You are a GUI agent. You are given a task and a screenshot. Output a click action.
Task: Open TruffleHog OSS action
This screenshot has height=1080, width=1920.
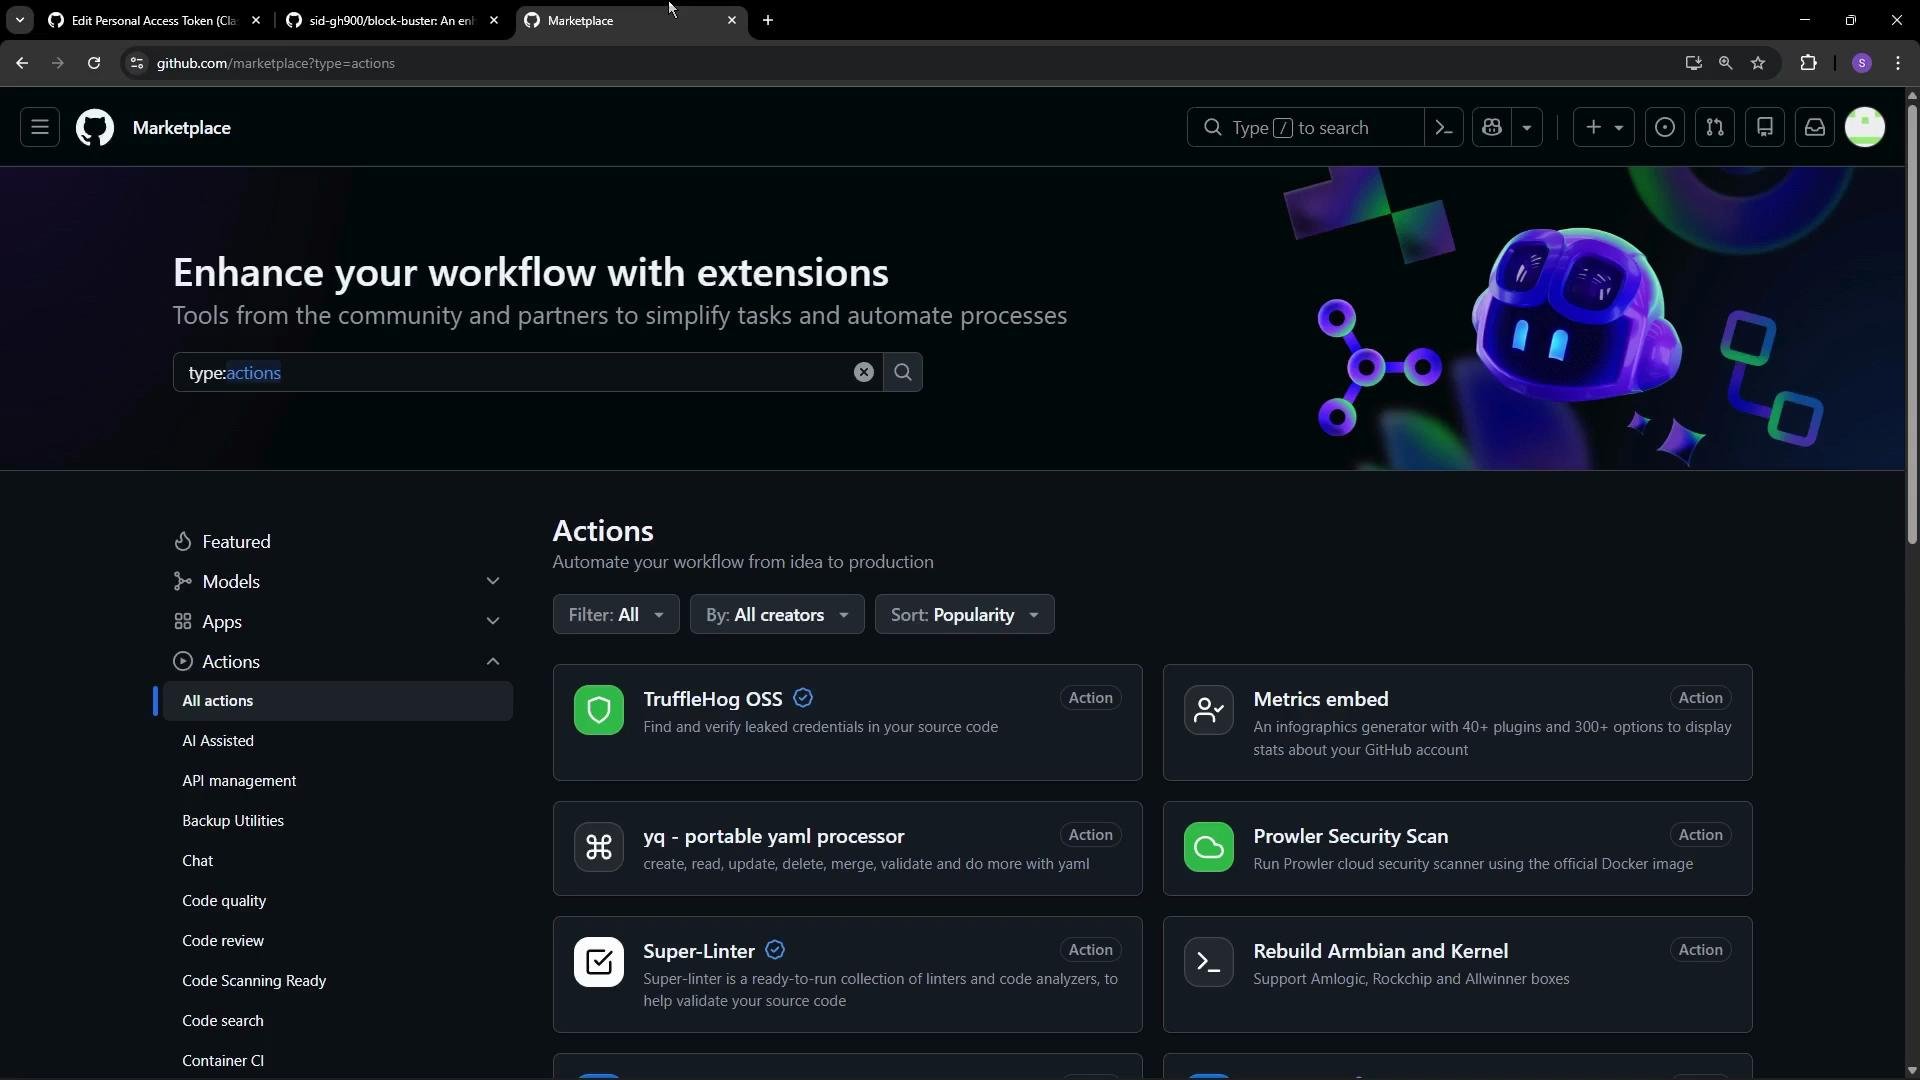[x=713, y=700]
